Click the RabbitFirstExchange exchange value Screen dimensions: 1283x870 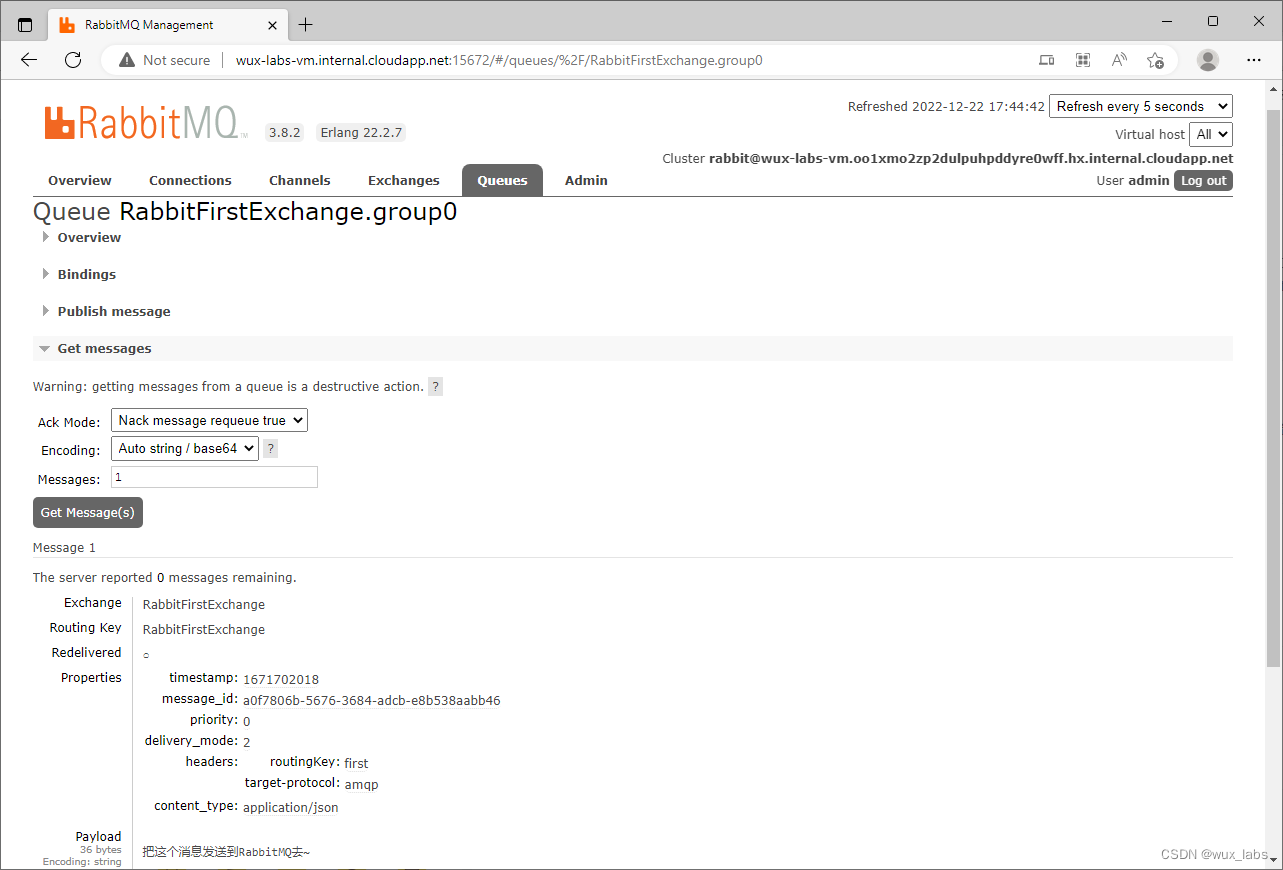204,604
